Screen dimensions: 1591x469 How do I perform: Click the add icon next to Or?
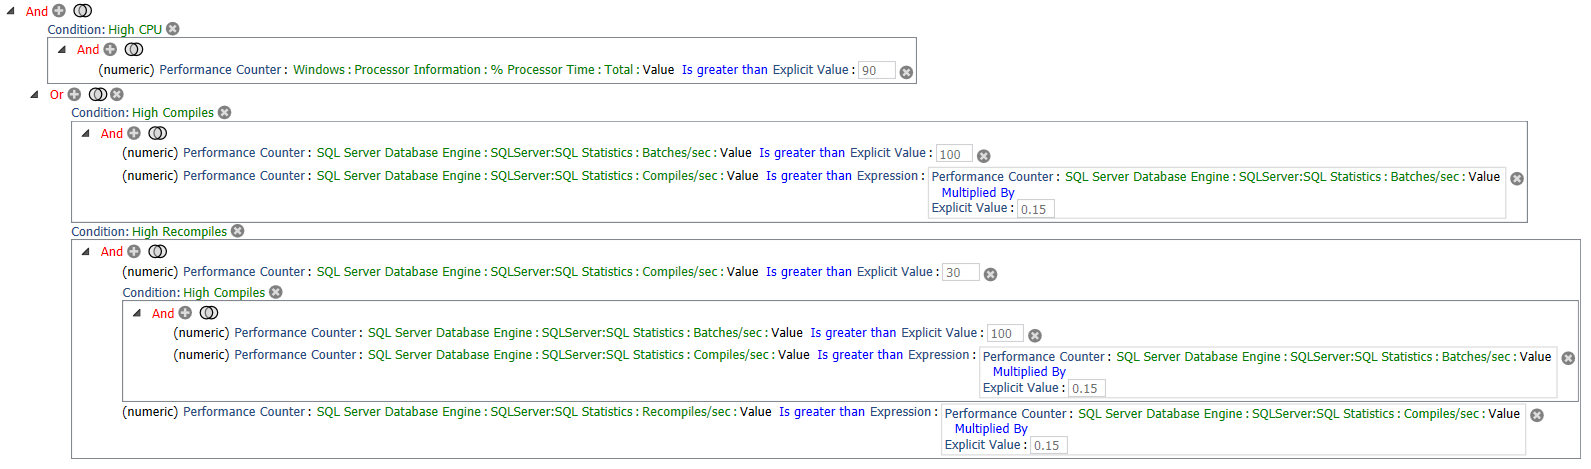point(74,94)
